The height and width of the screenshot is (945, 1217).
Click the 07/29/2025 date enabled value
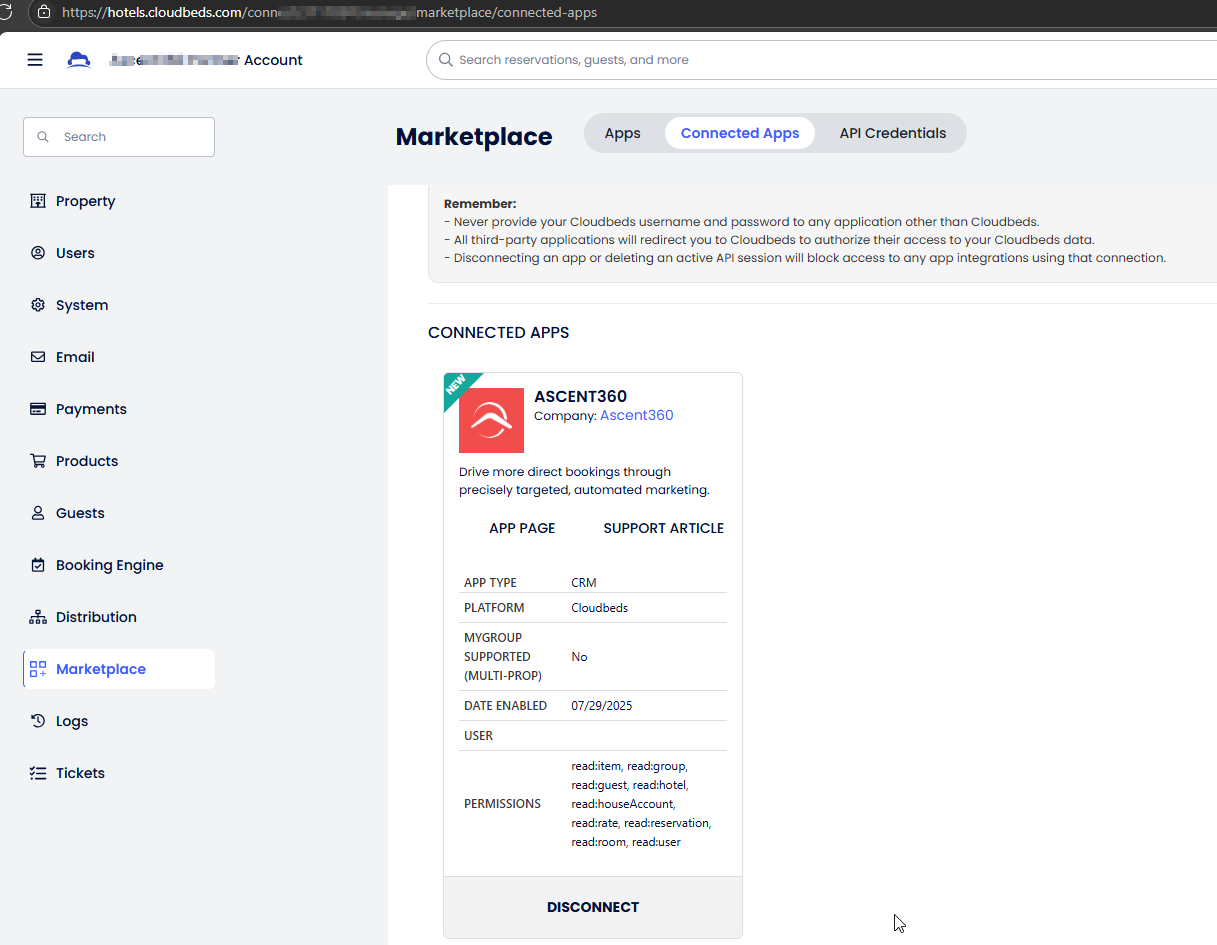tap(602, 705)
